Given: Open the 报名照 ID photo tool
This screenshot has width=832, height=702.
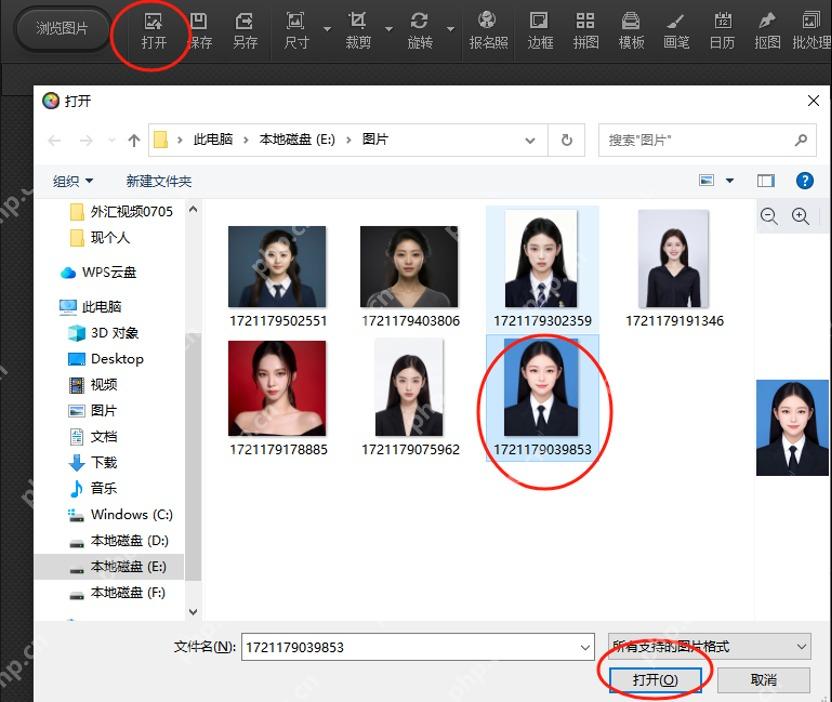Looking at the screenshot, I should 488,31.
